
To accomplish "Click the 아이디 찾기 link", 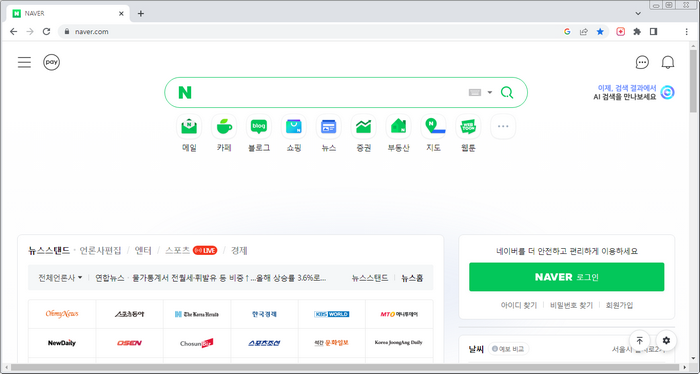I will [519, 305].
